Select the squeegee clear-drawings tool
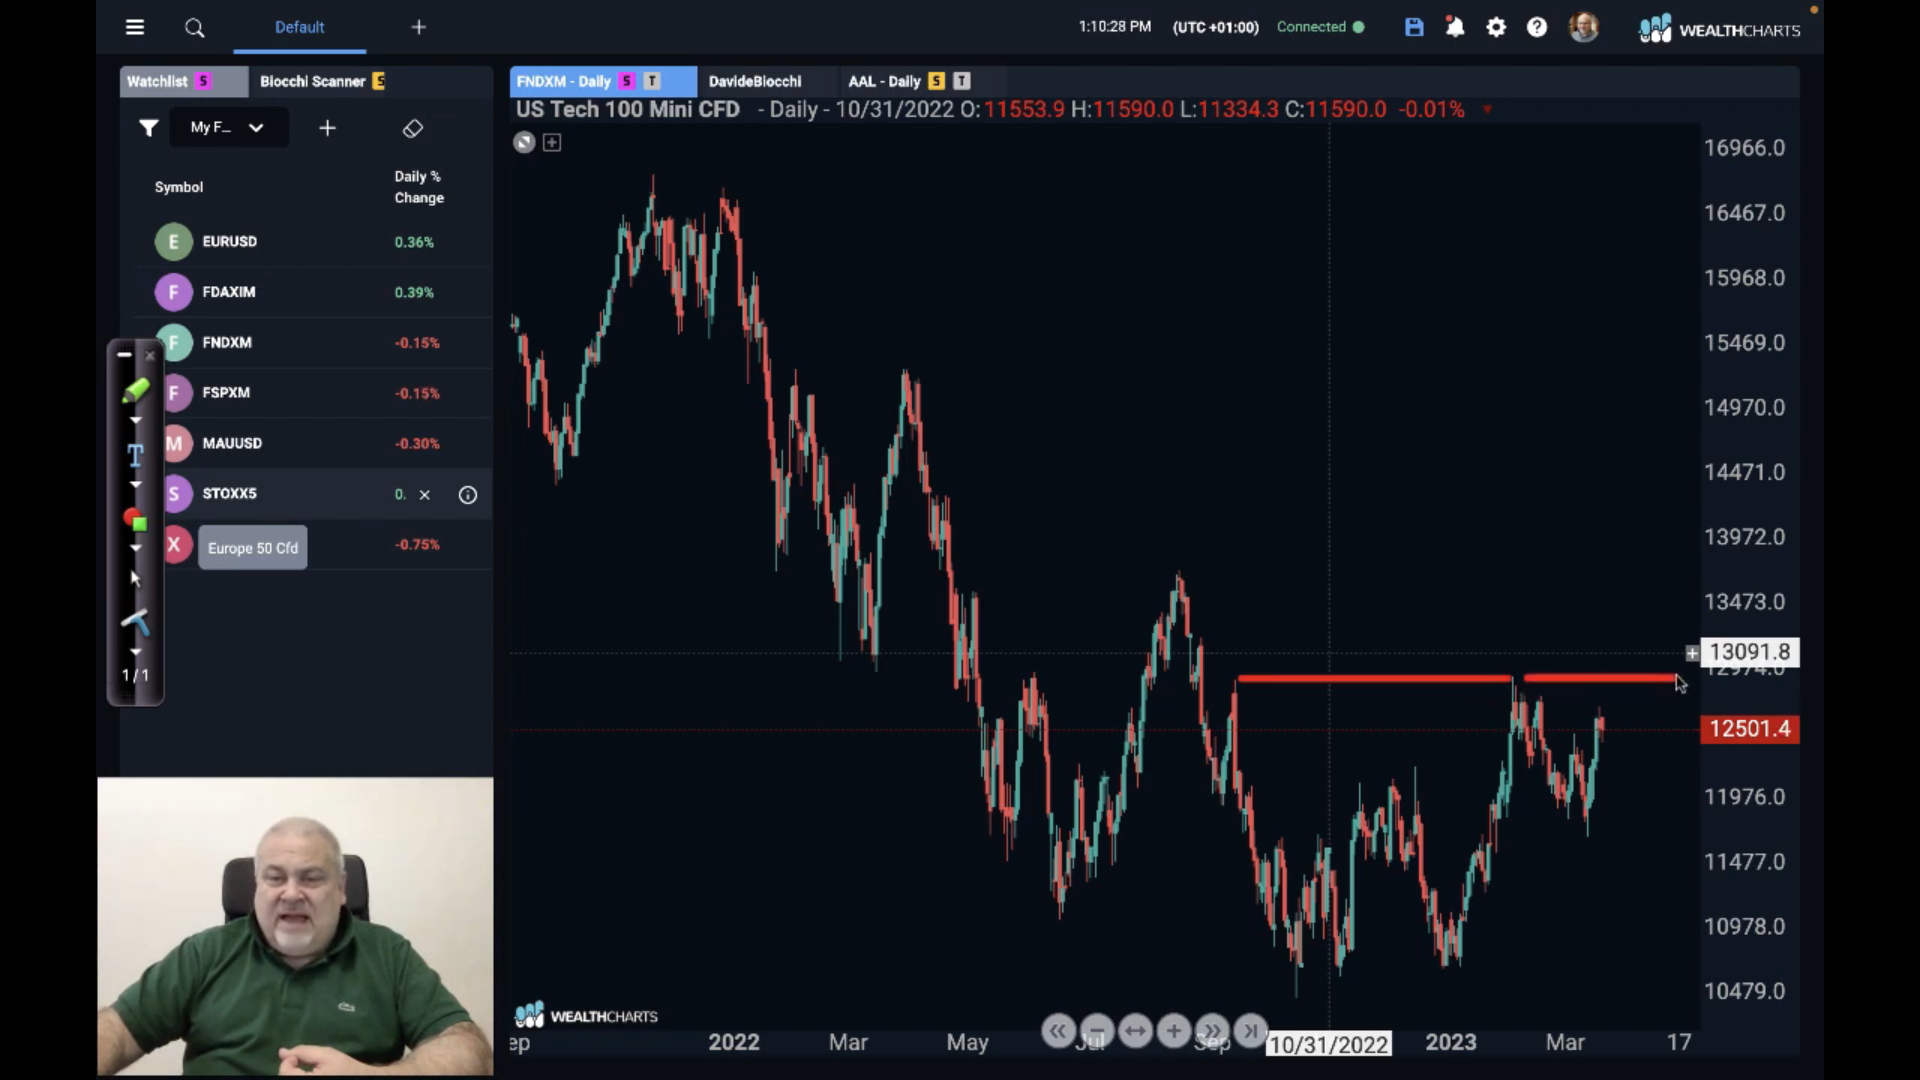1920x1080 pixels. pyautogui.click(x=135, y=622)
